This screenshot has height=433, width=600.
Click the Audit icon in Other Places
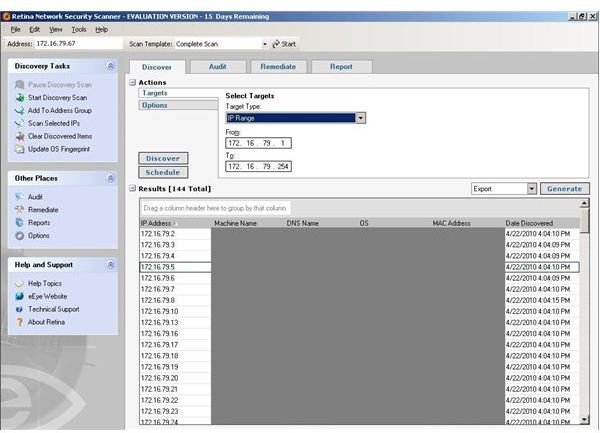click(20, 197)
